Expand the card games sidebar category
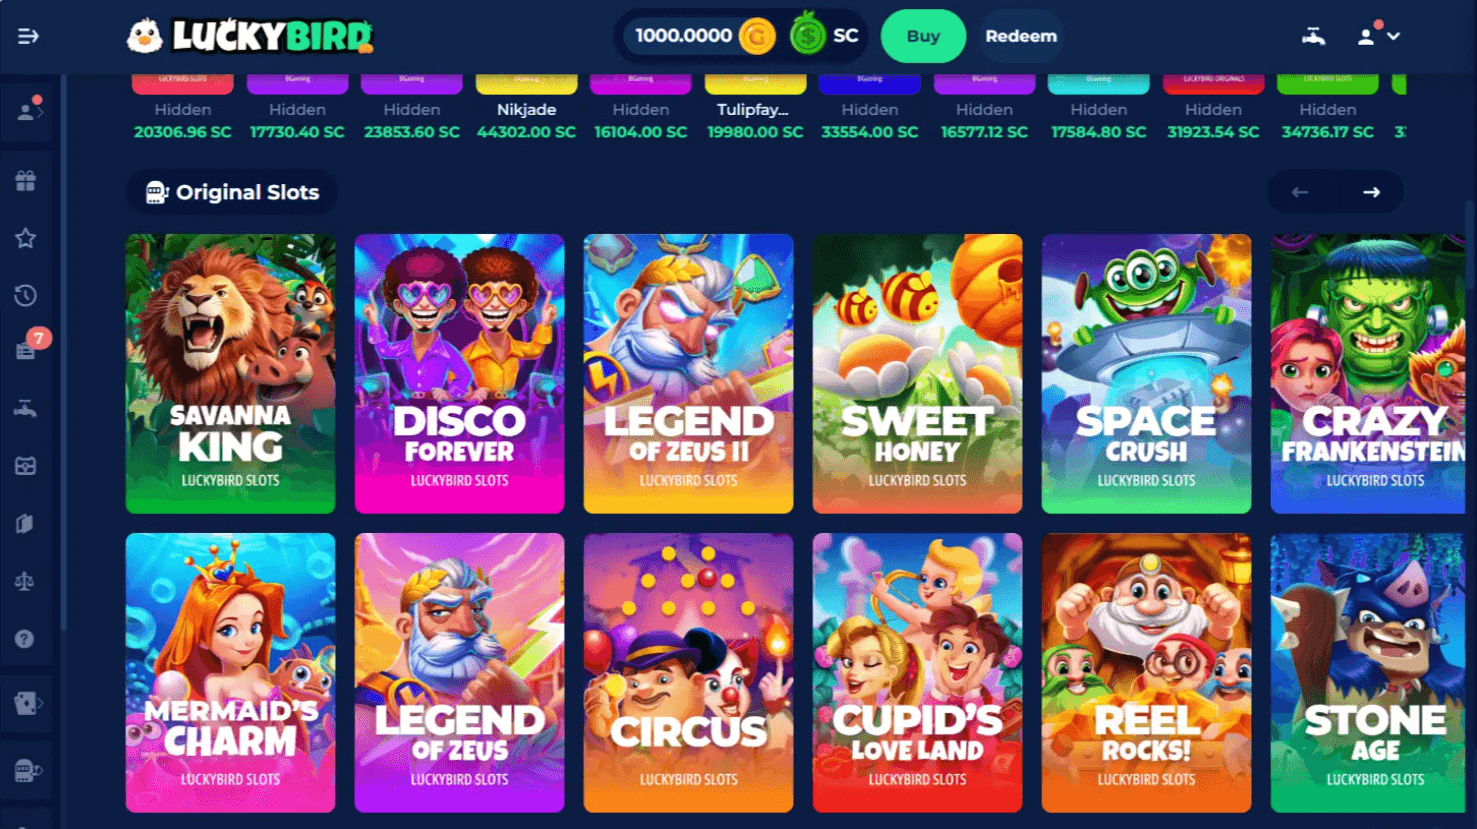The width and height of the screenshot is (1477, 829). pyautogui.click(x=29, y=703)
